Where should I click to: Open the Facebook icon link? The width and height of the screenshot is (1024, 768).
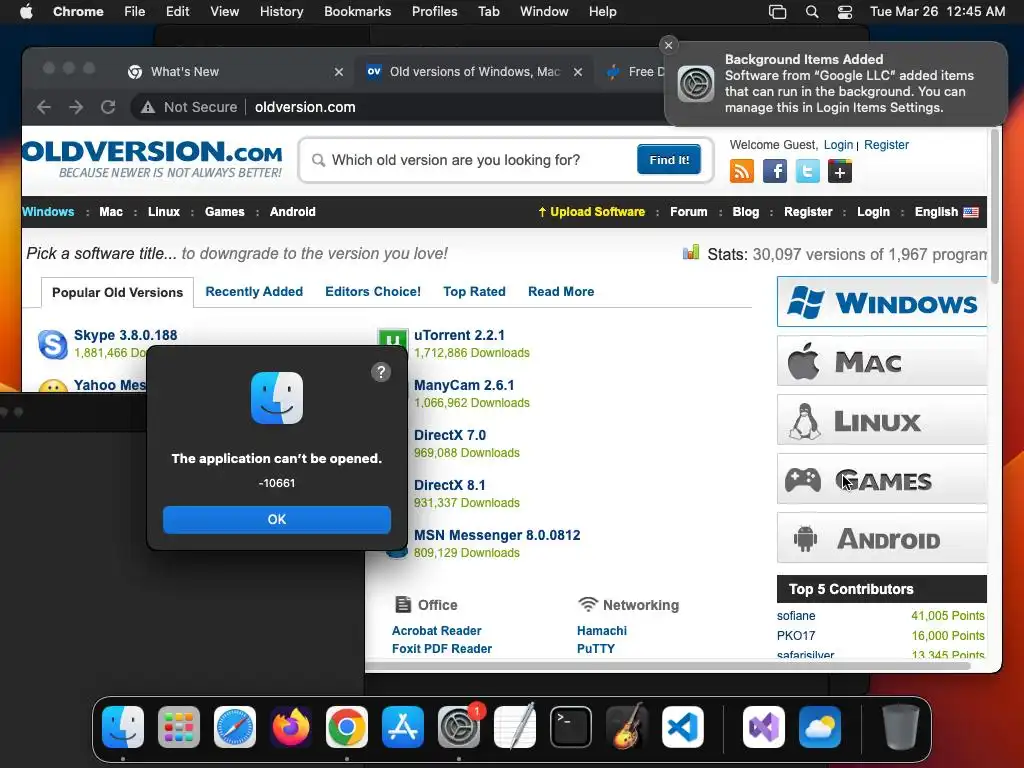[775, 172]
